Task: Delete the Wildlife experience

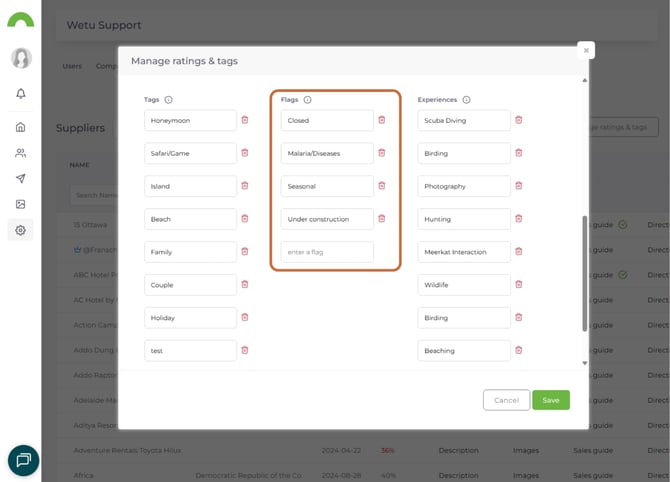Action: point(519,285)
